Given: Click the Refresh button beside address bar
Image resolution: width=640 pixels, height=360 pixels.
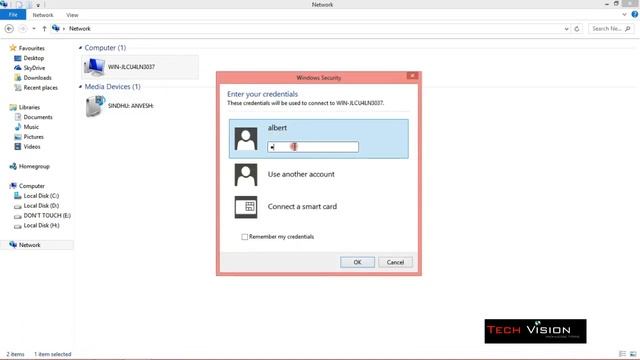Looking at the screenshot, I should 577,29.
